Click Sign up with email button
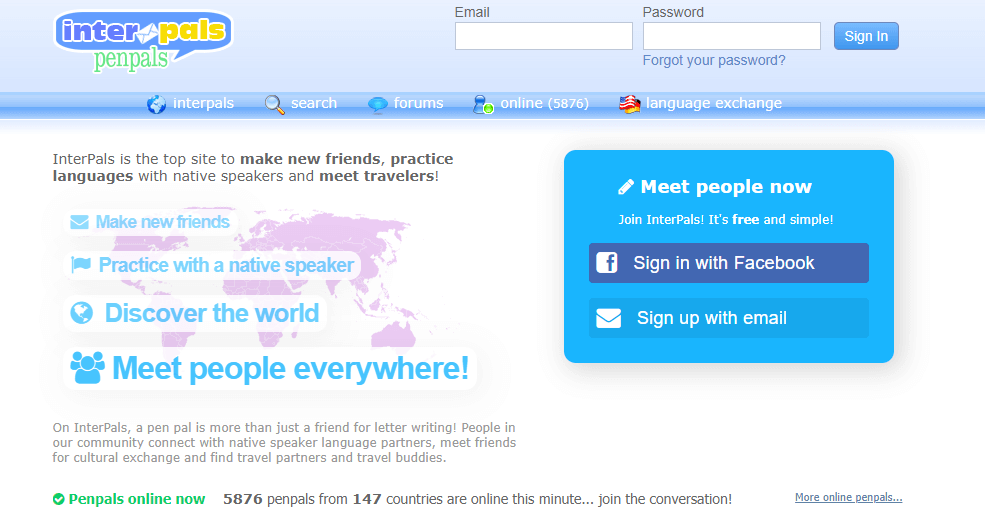Screen dimensions: 985x513 729,318
